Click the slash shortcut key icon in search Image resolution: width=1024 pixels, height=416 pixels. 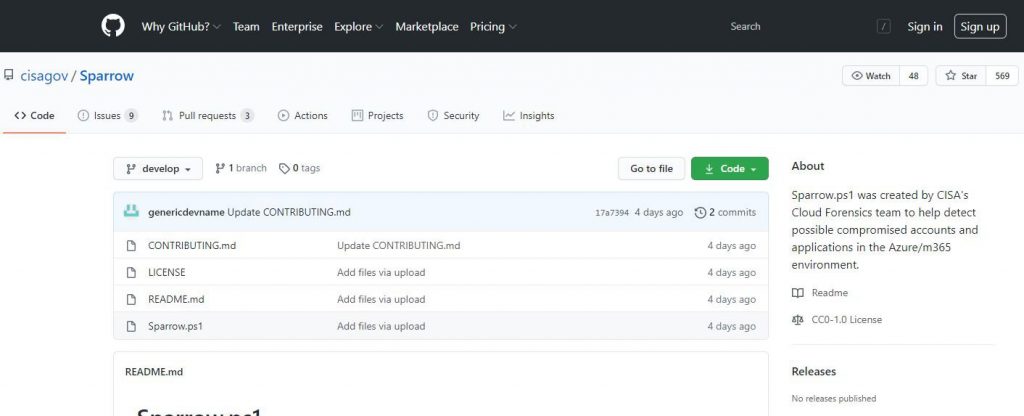884,27
